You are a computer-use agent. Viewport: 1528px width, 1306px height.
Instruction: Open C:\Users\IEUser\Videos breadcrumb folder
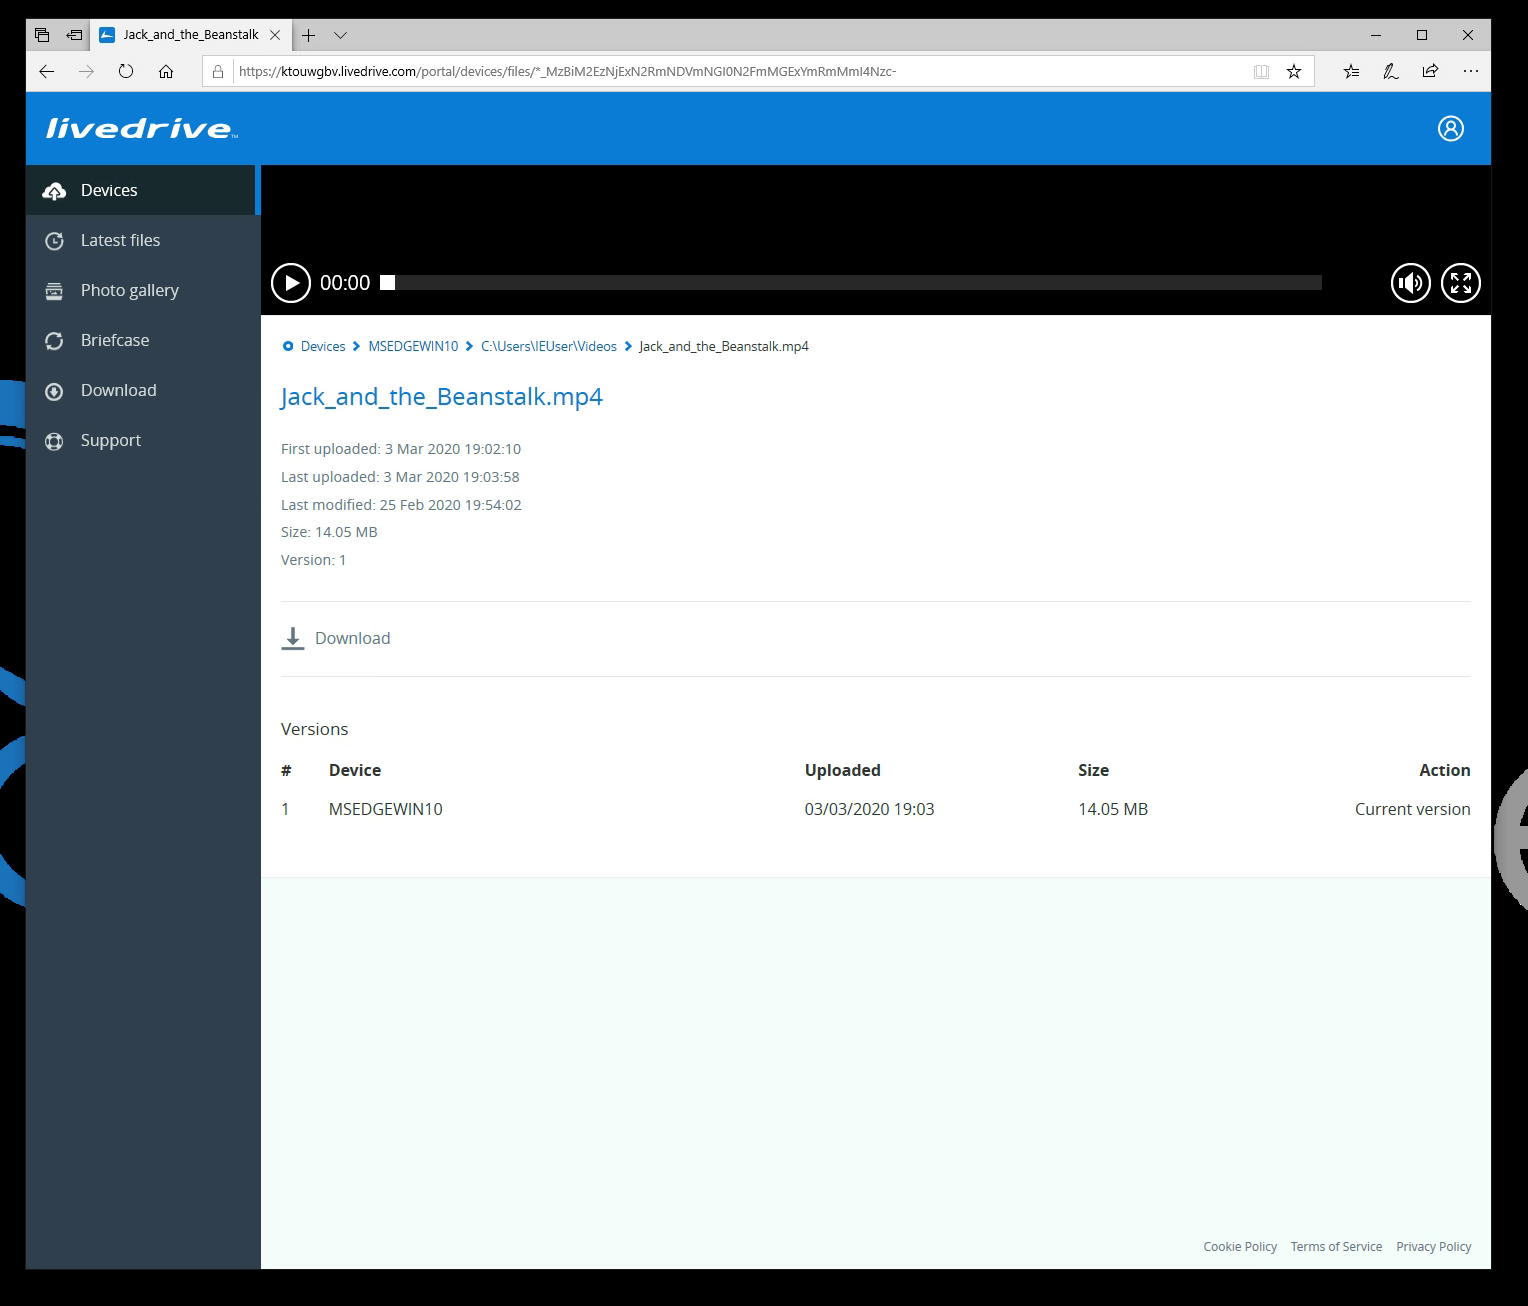548,346
